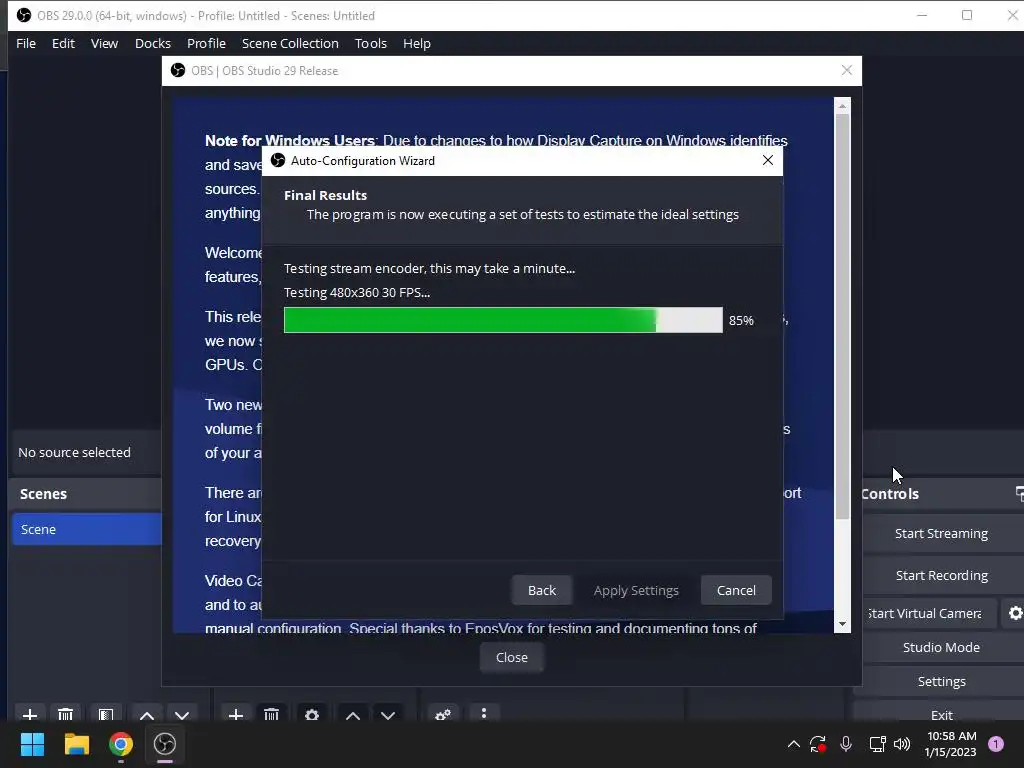Open source properties gear in Sources dock
Viewport: 1024px width, 768px height.
pyautogui.click(x=312, y=714)
